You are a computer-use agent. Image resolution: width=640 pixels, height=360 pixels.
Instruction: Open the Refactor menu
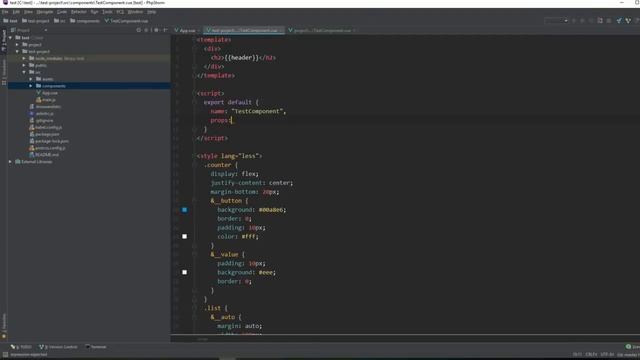(78, 12)
